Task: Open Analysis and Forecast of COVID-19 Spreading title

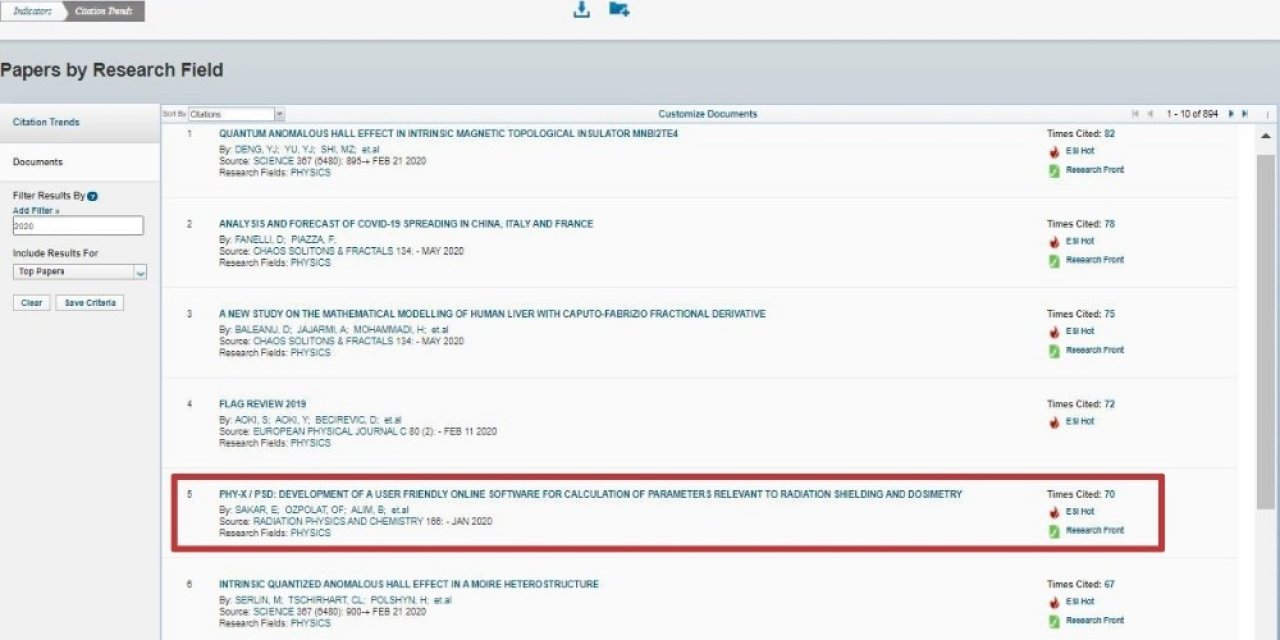Action: click(406, 224)
